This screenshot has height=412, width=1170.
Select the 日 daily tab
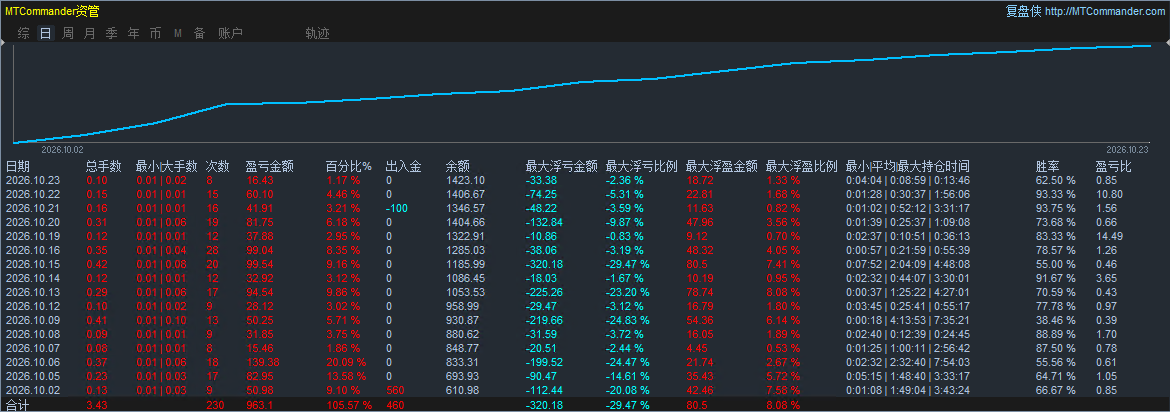46,33
